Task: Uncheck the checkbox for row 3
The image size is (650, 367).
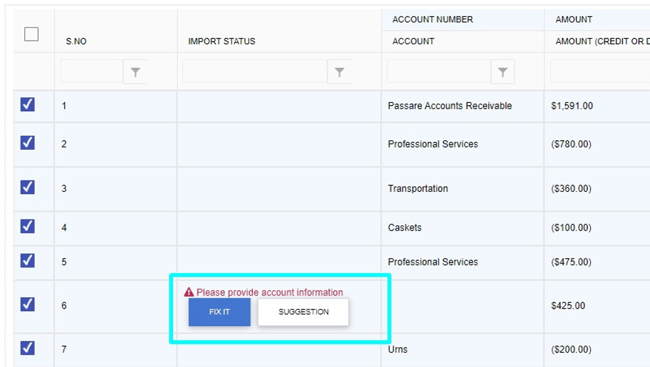Action: pyautogui.click(x=27, y=187)
